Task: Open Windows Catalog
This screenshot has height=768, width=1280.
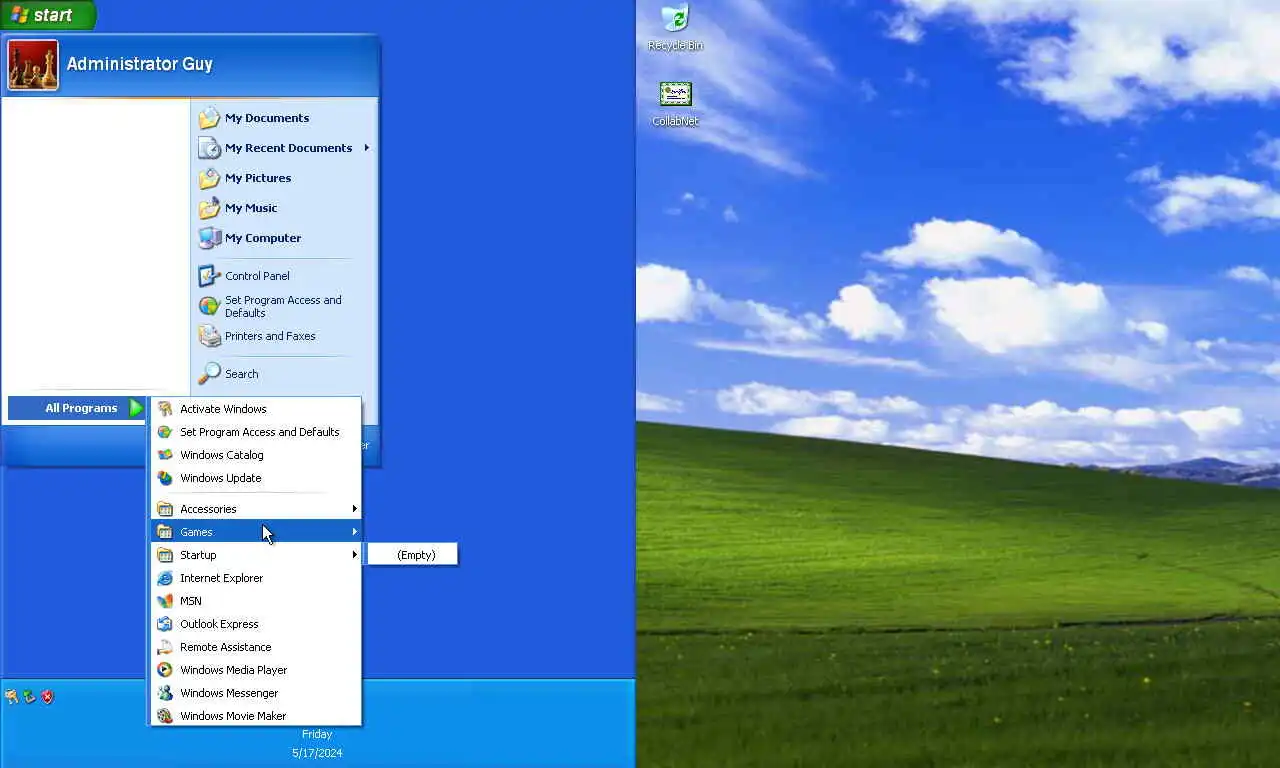Action: pos(256,455)
